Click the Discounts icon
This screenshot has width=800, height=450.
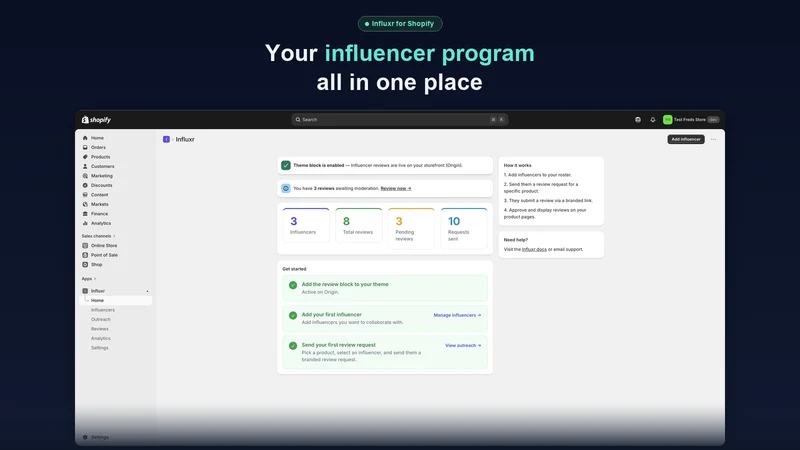pyautogui.click(x=85, y=185)
